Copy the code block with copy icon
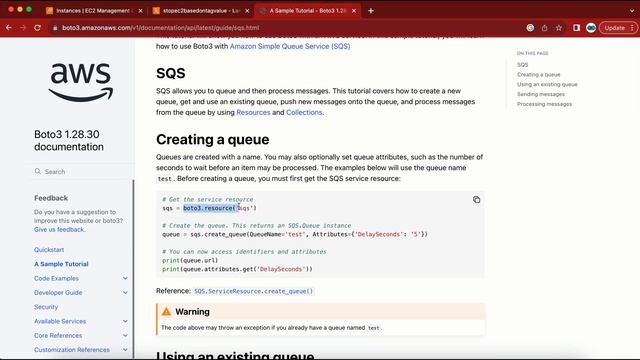The image size is (640, 360). coord(476,200)
